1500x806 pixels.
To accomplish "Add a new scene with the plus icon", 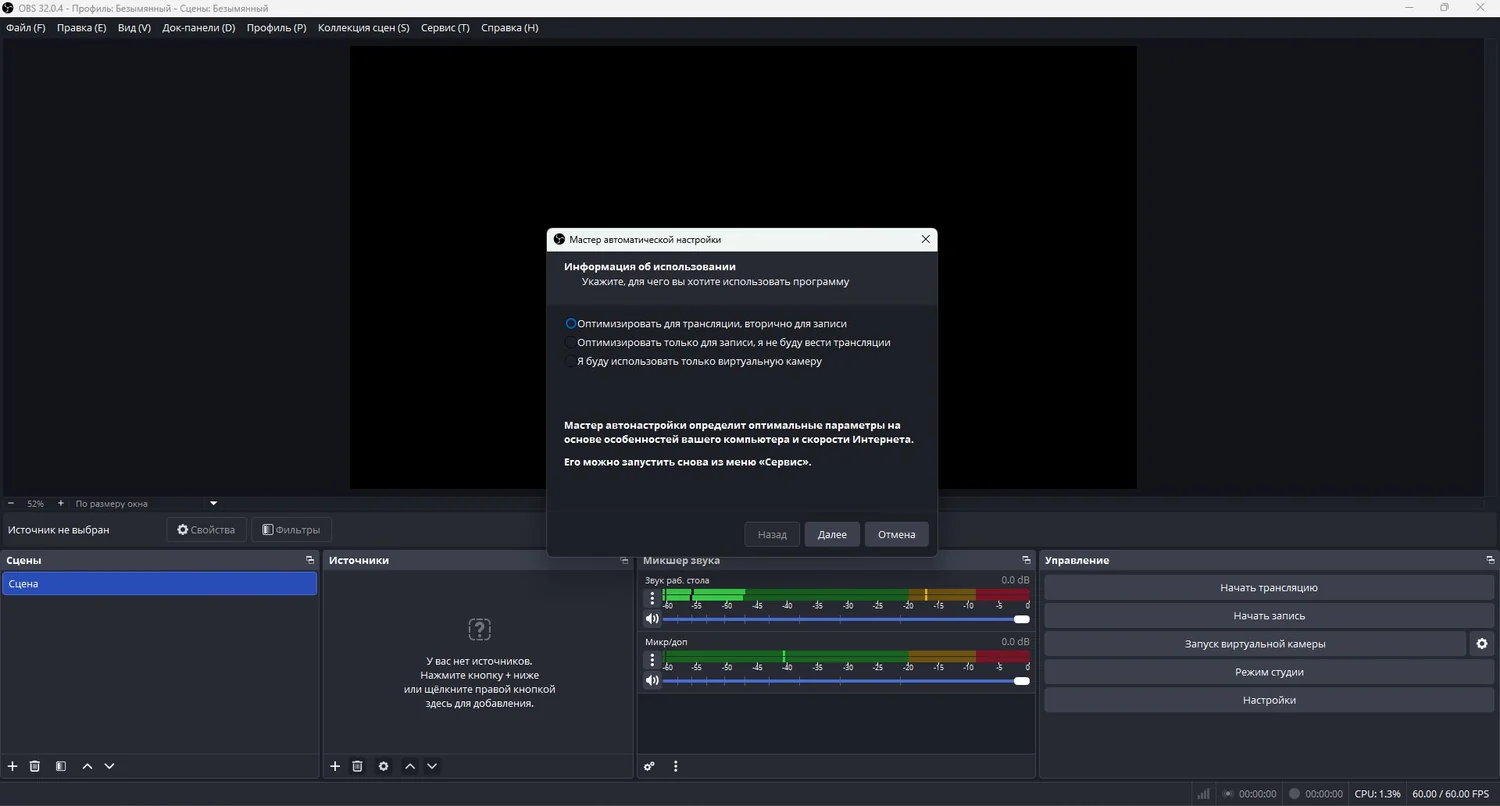I will (x=13, y=766).
